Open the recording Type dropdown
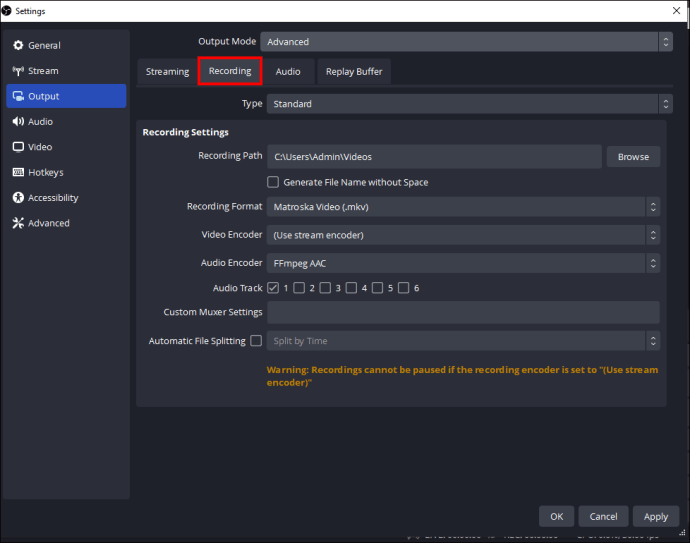 tap(470, 104)
